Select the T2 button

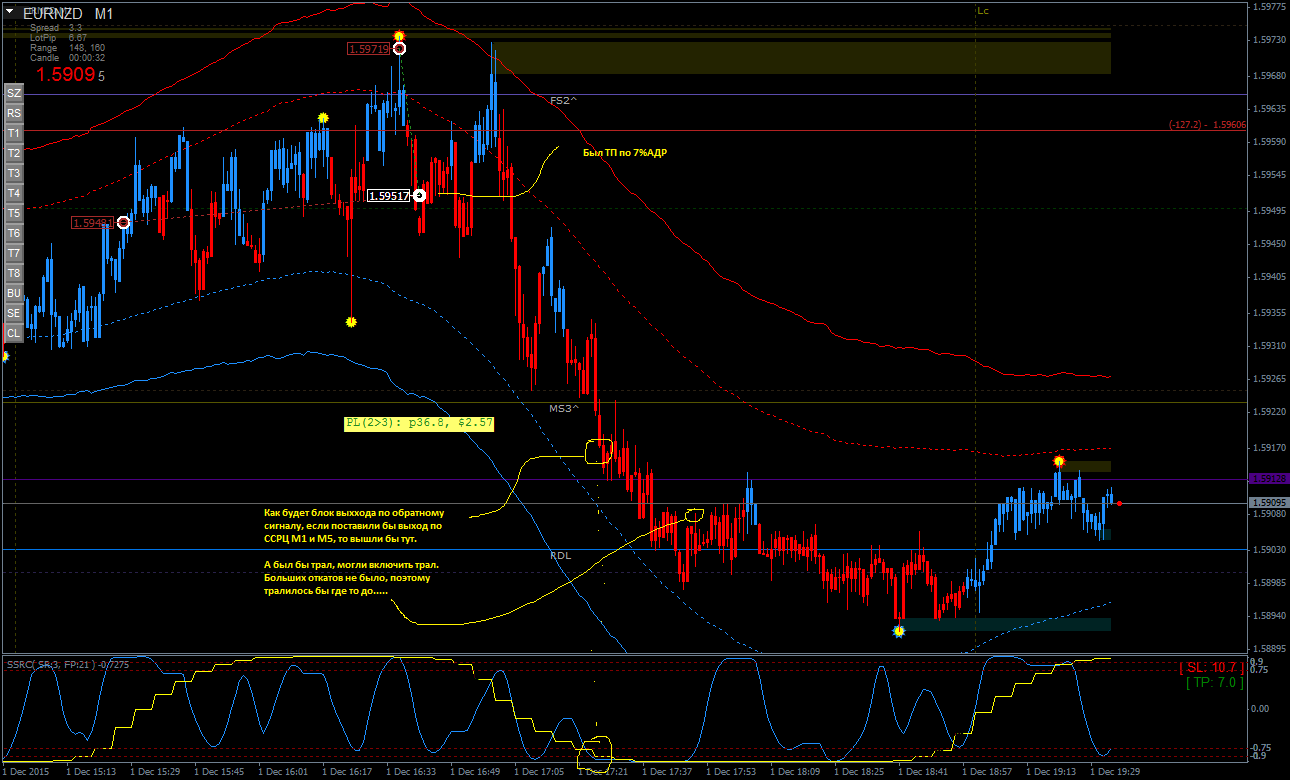pos(14,153)
